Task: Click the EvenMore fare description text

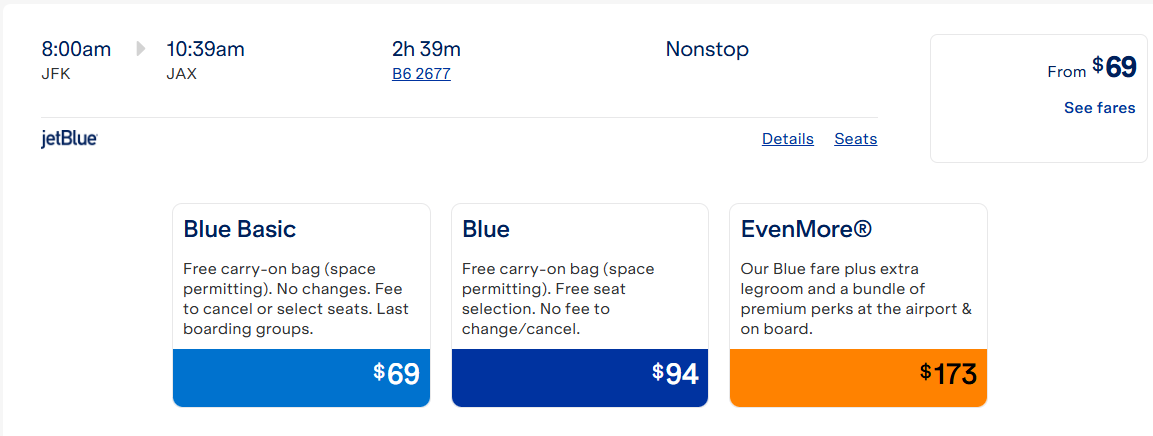Action: 856,299
